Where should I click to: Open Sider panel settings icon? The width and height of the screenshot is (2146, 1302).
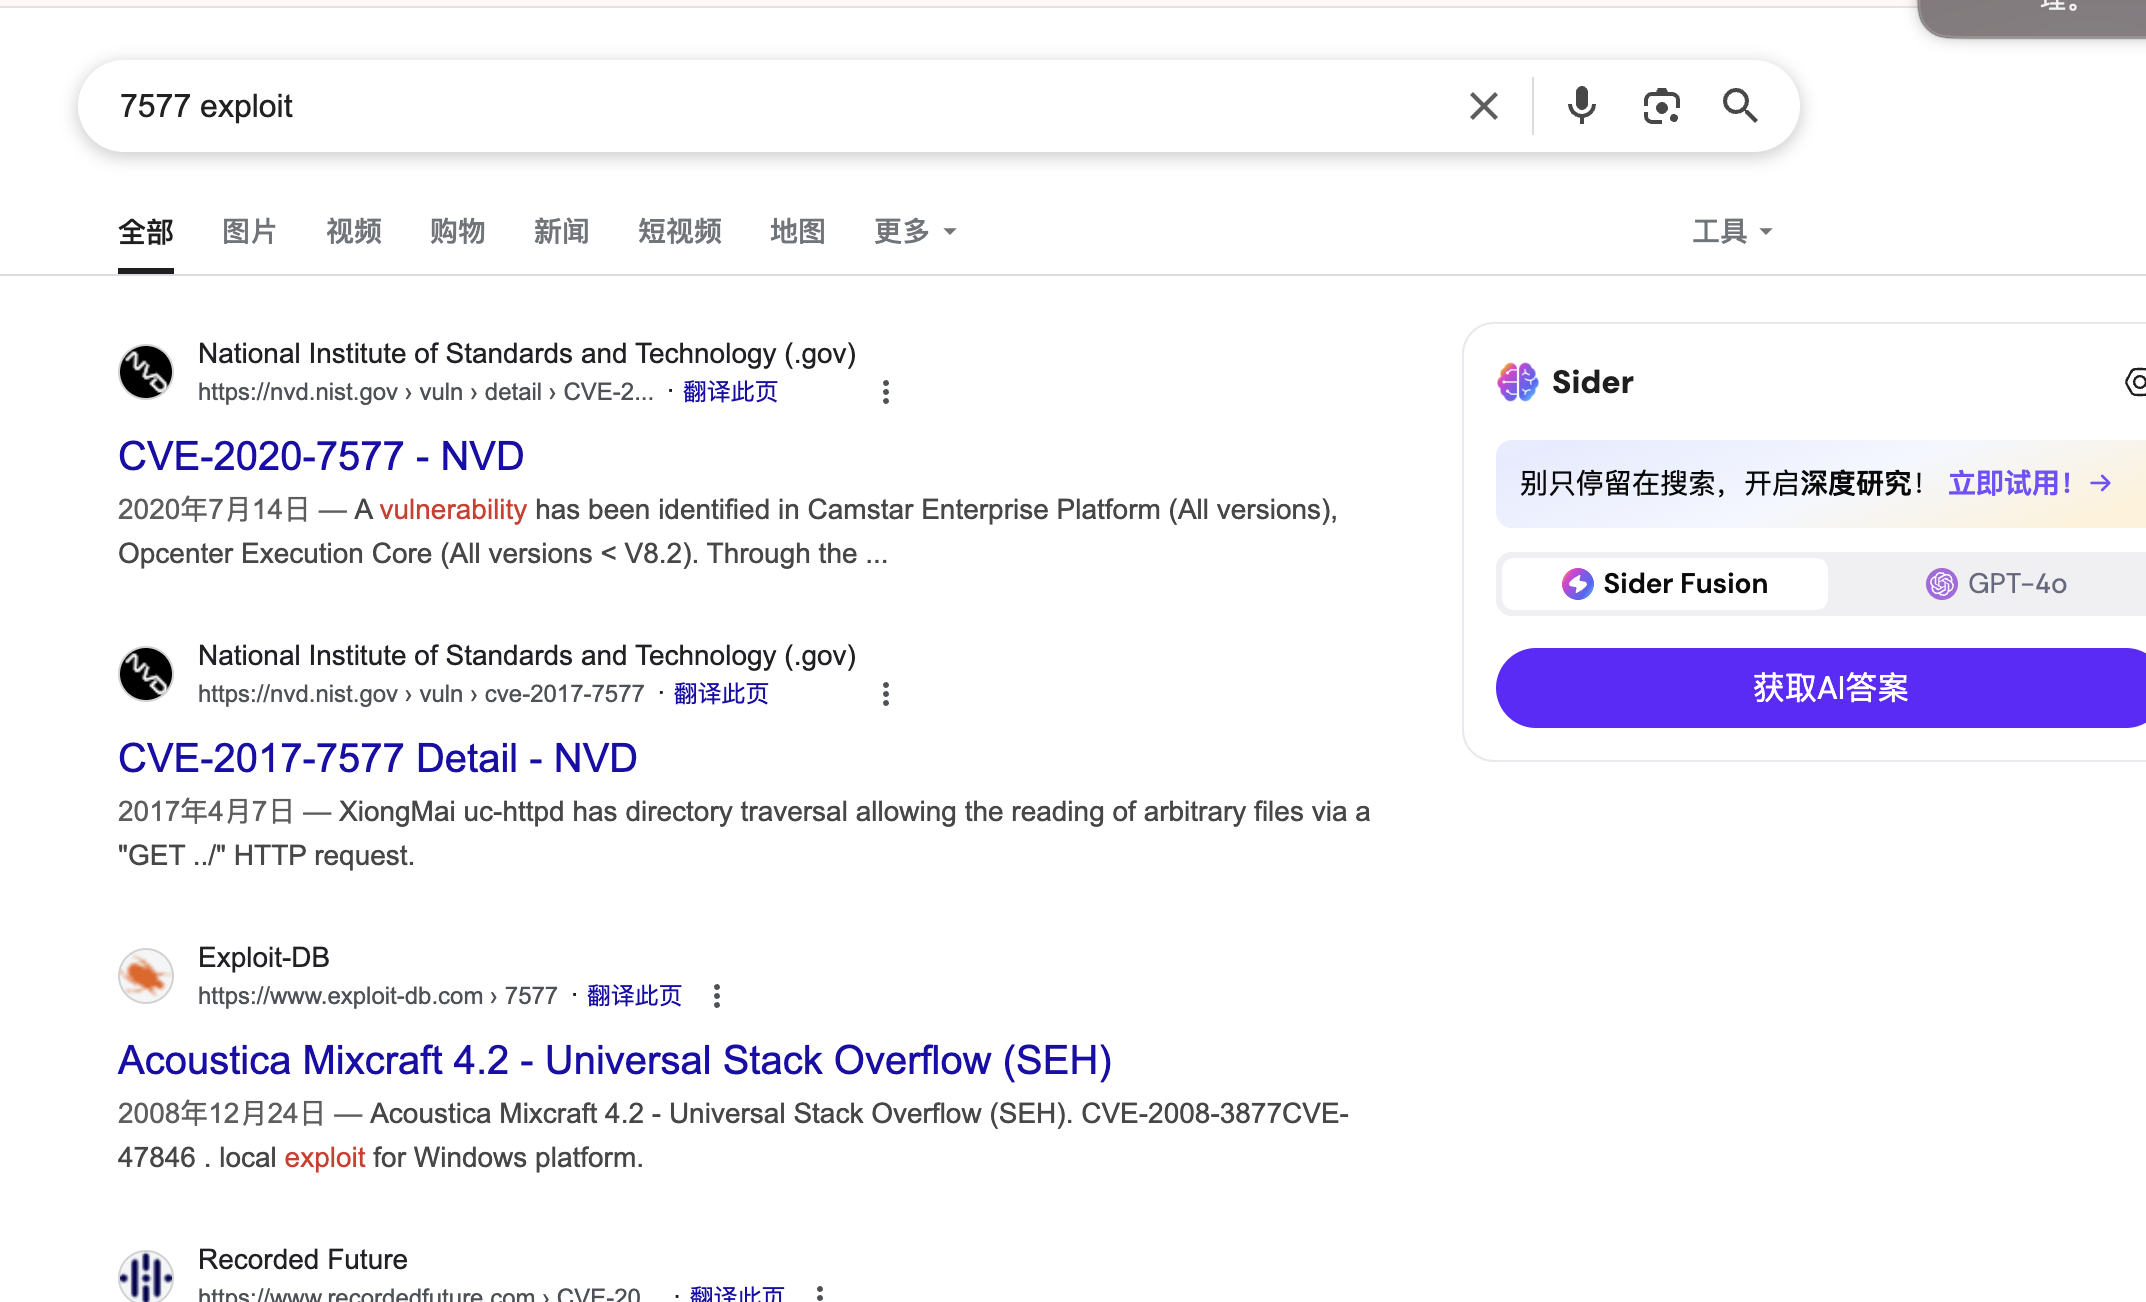[x=2135, y=382]
